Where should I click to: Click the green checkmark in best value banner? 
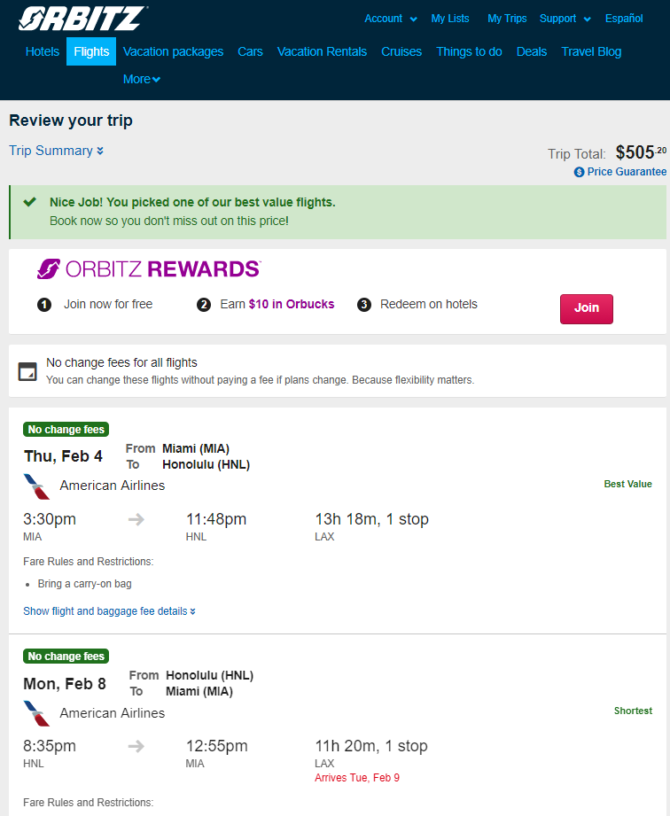(30, 201)
